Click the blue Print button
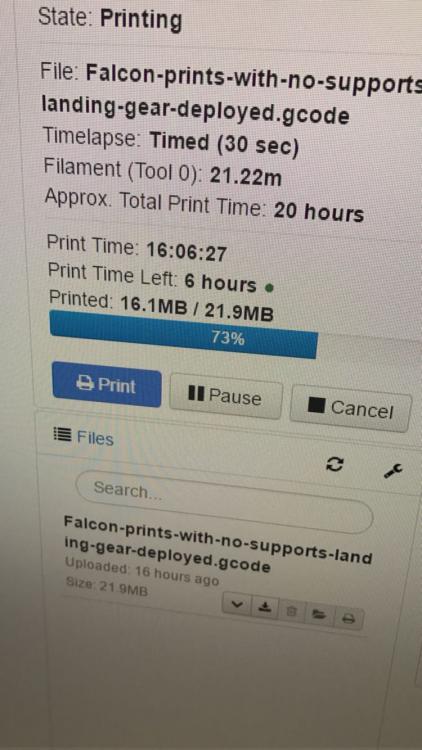The width and height of the screenshot is (422, 750). pyautogui.click(x=107, y=384)
